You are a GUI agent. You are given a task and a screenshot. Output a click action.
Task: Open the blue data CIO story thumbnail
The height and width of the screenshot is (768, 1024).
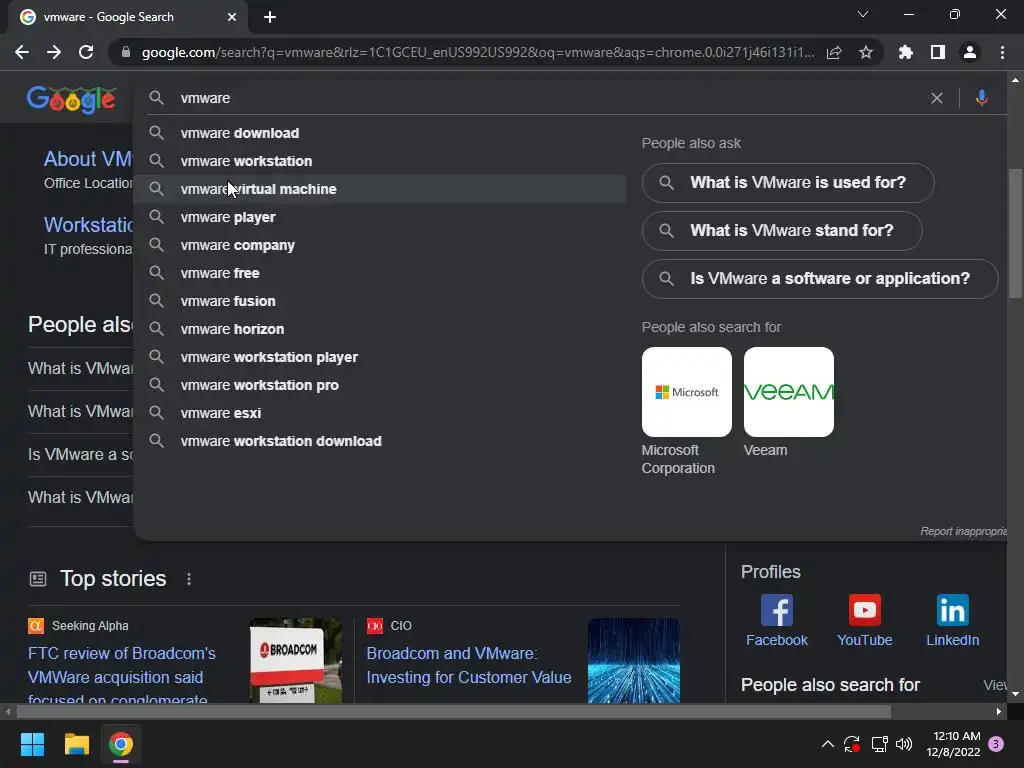click(x=633, y=660)
